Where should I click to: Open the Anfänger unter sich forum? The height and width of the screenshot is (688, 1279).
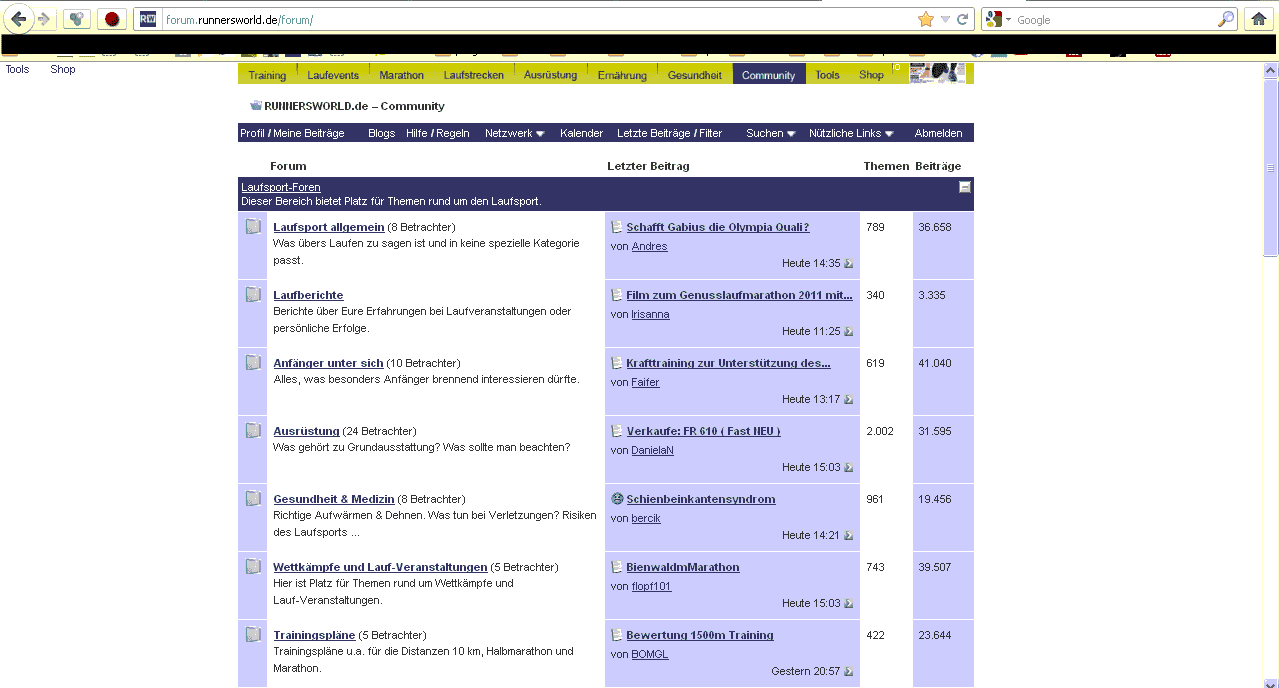(x=328, y=363)
